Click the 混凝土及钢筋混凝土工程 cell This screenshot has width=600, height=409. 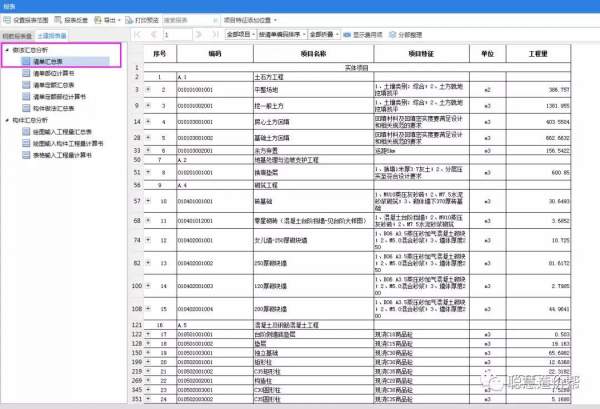(x=313, y=325)
